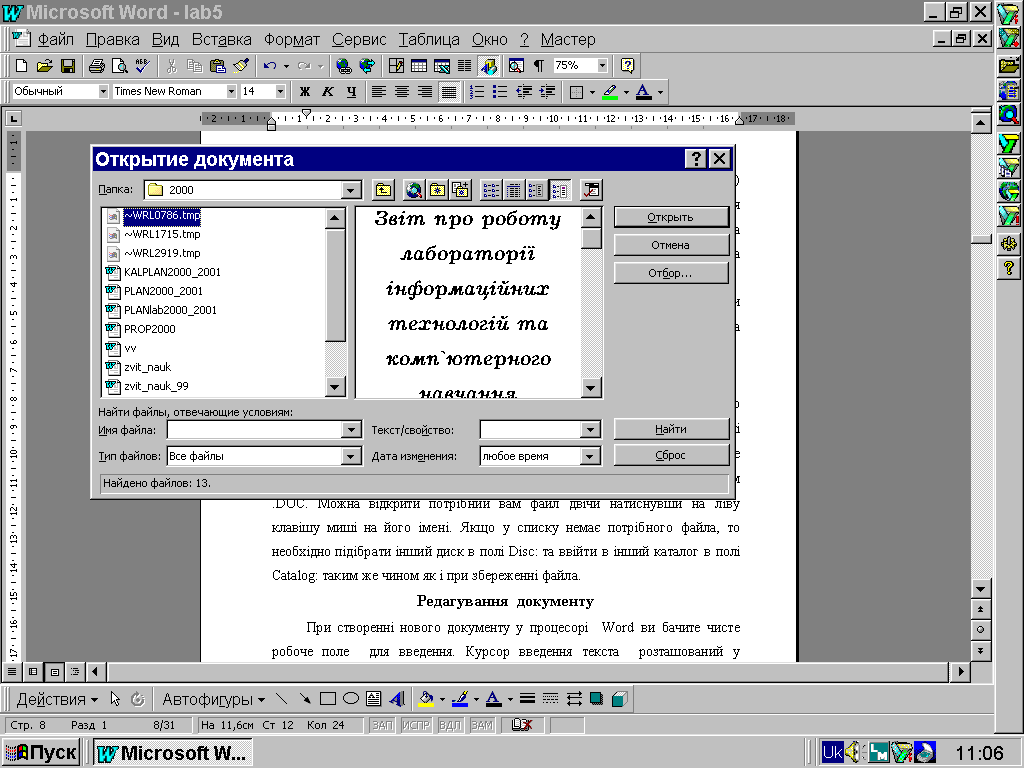Click Search the Web icon in dialog
The height and width of the screenshot is (768, 1024).
pyautogui.click(x=413, y=190)
